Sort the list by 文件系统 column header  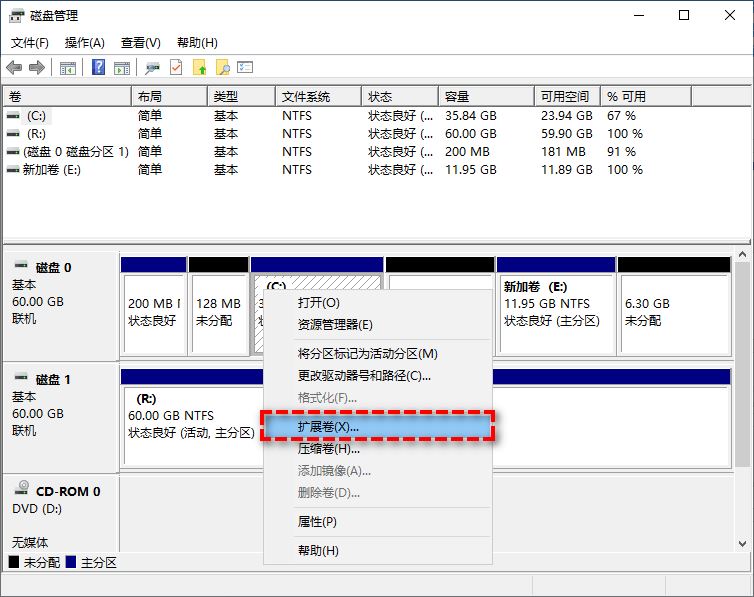(x=306, y=97)
